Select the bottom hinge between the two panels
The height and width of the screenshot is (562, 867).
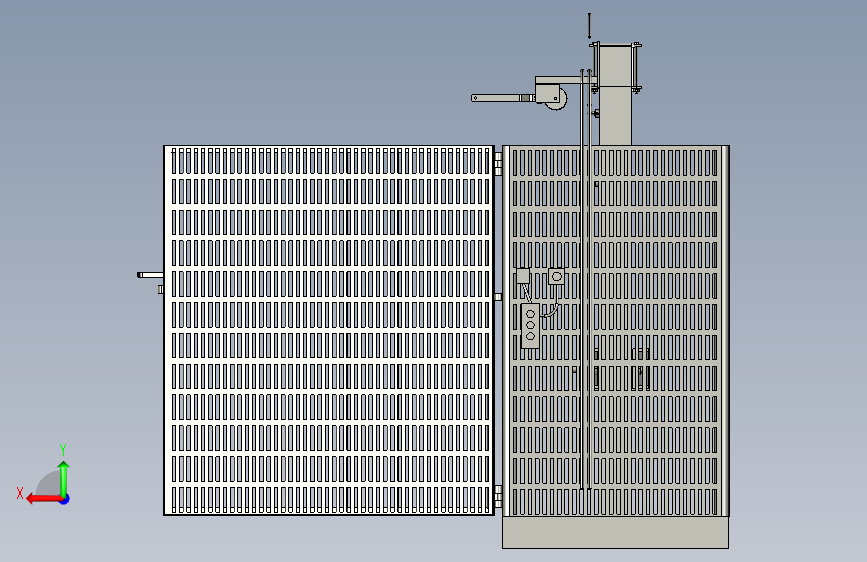click(x=498, y=496)
